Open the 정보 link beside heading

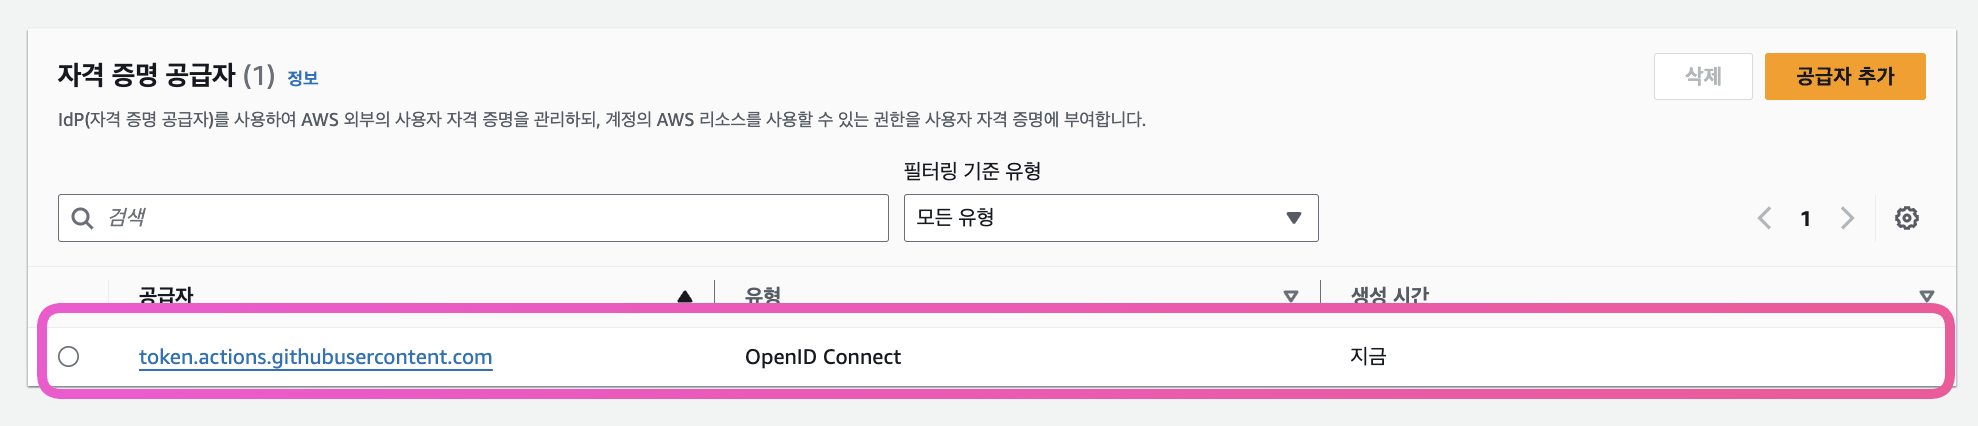click(x=303, y=78)
